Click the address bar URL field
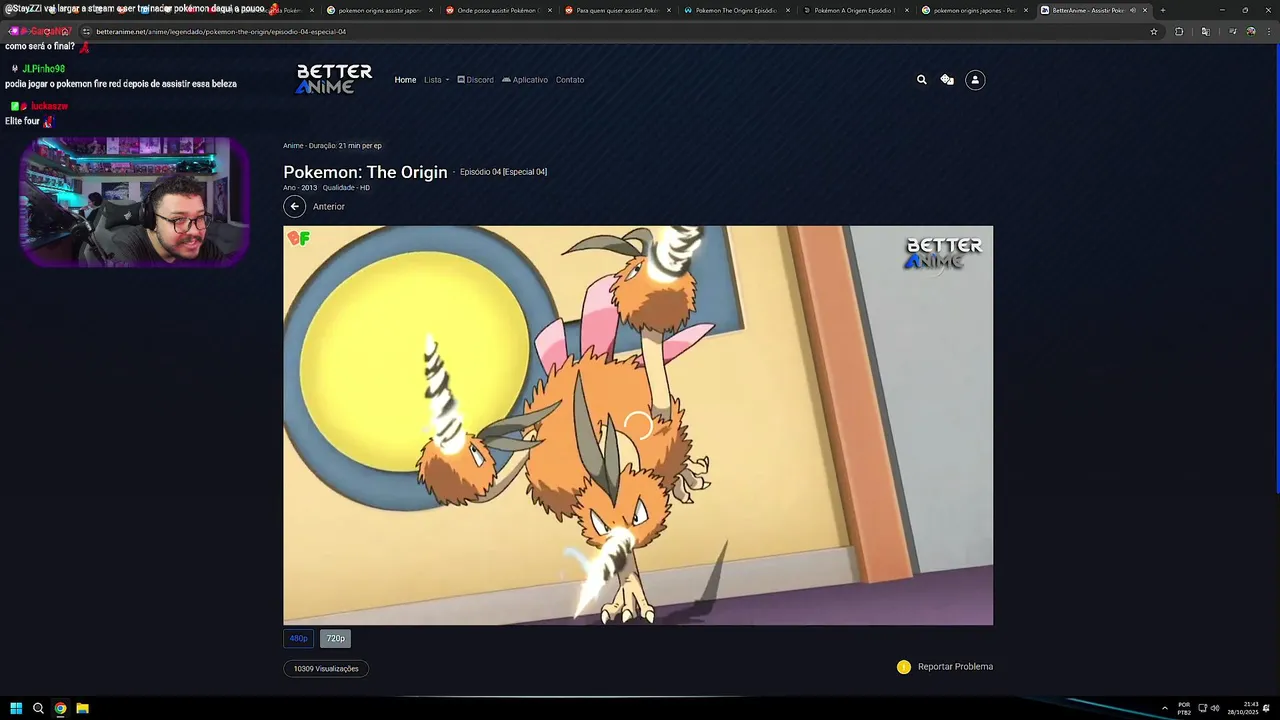The height and width of the screenshot is (720, 1280). pyautogui.click(x=620, y=31)
